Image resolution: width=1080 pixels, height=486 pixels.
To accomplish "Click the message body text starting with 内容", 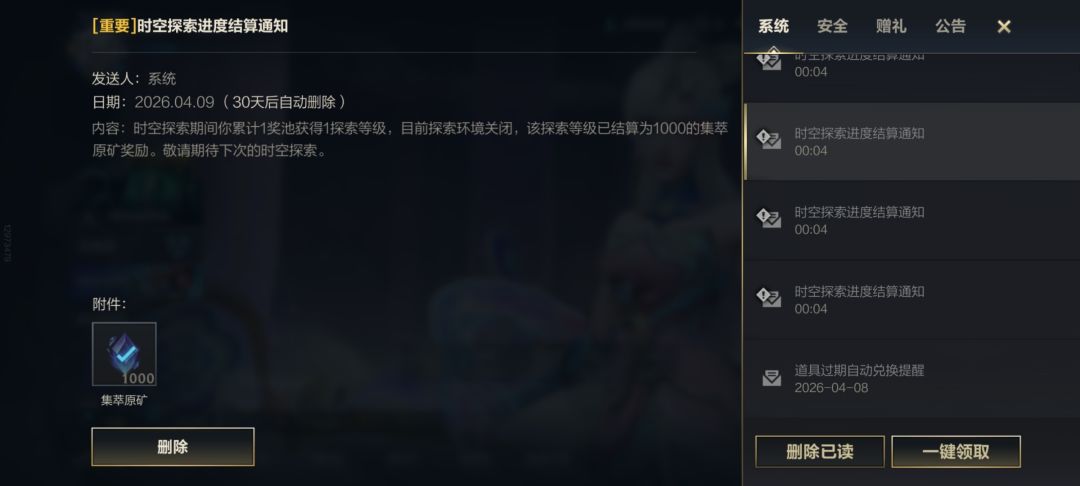I will [410, 139].
